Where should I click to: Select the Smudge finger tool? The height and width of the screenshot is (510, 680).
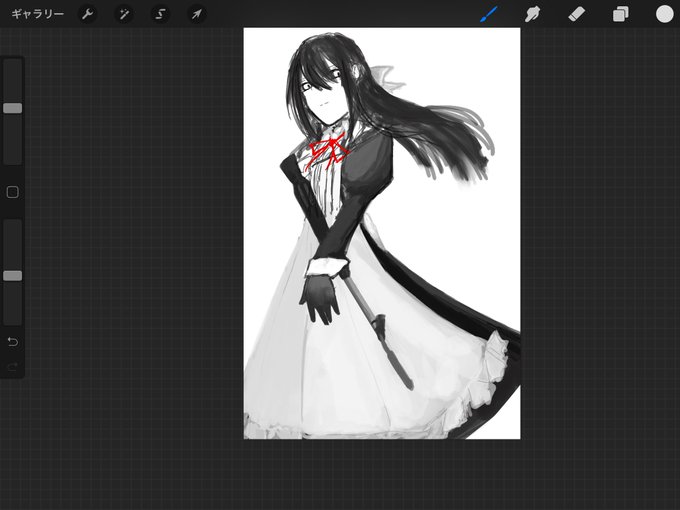click(x=533, y=14)
